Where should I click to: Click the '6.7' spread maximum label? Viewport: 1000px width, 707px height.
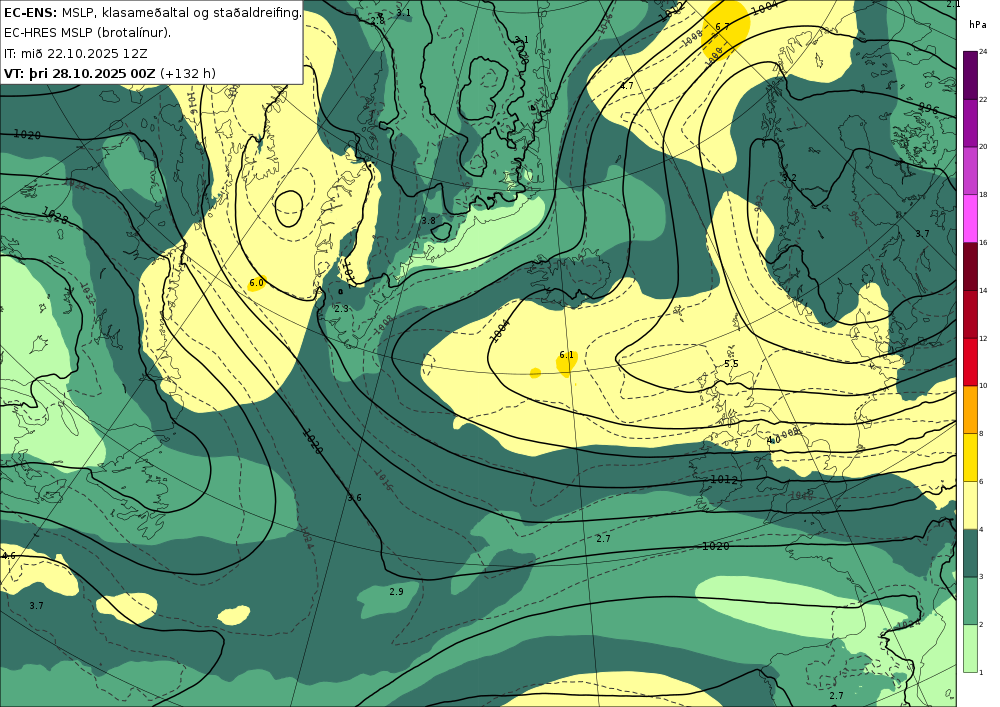[x=722, y=27]
